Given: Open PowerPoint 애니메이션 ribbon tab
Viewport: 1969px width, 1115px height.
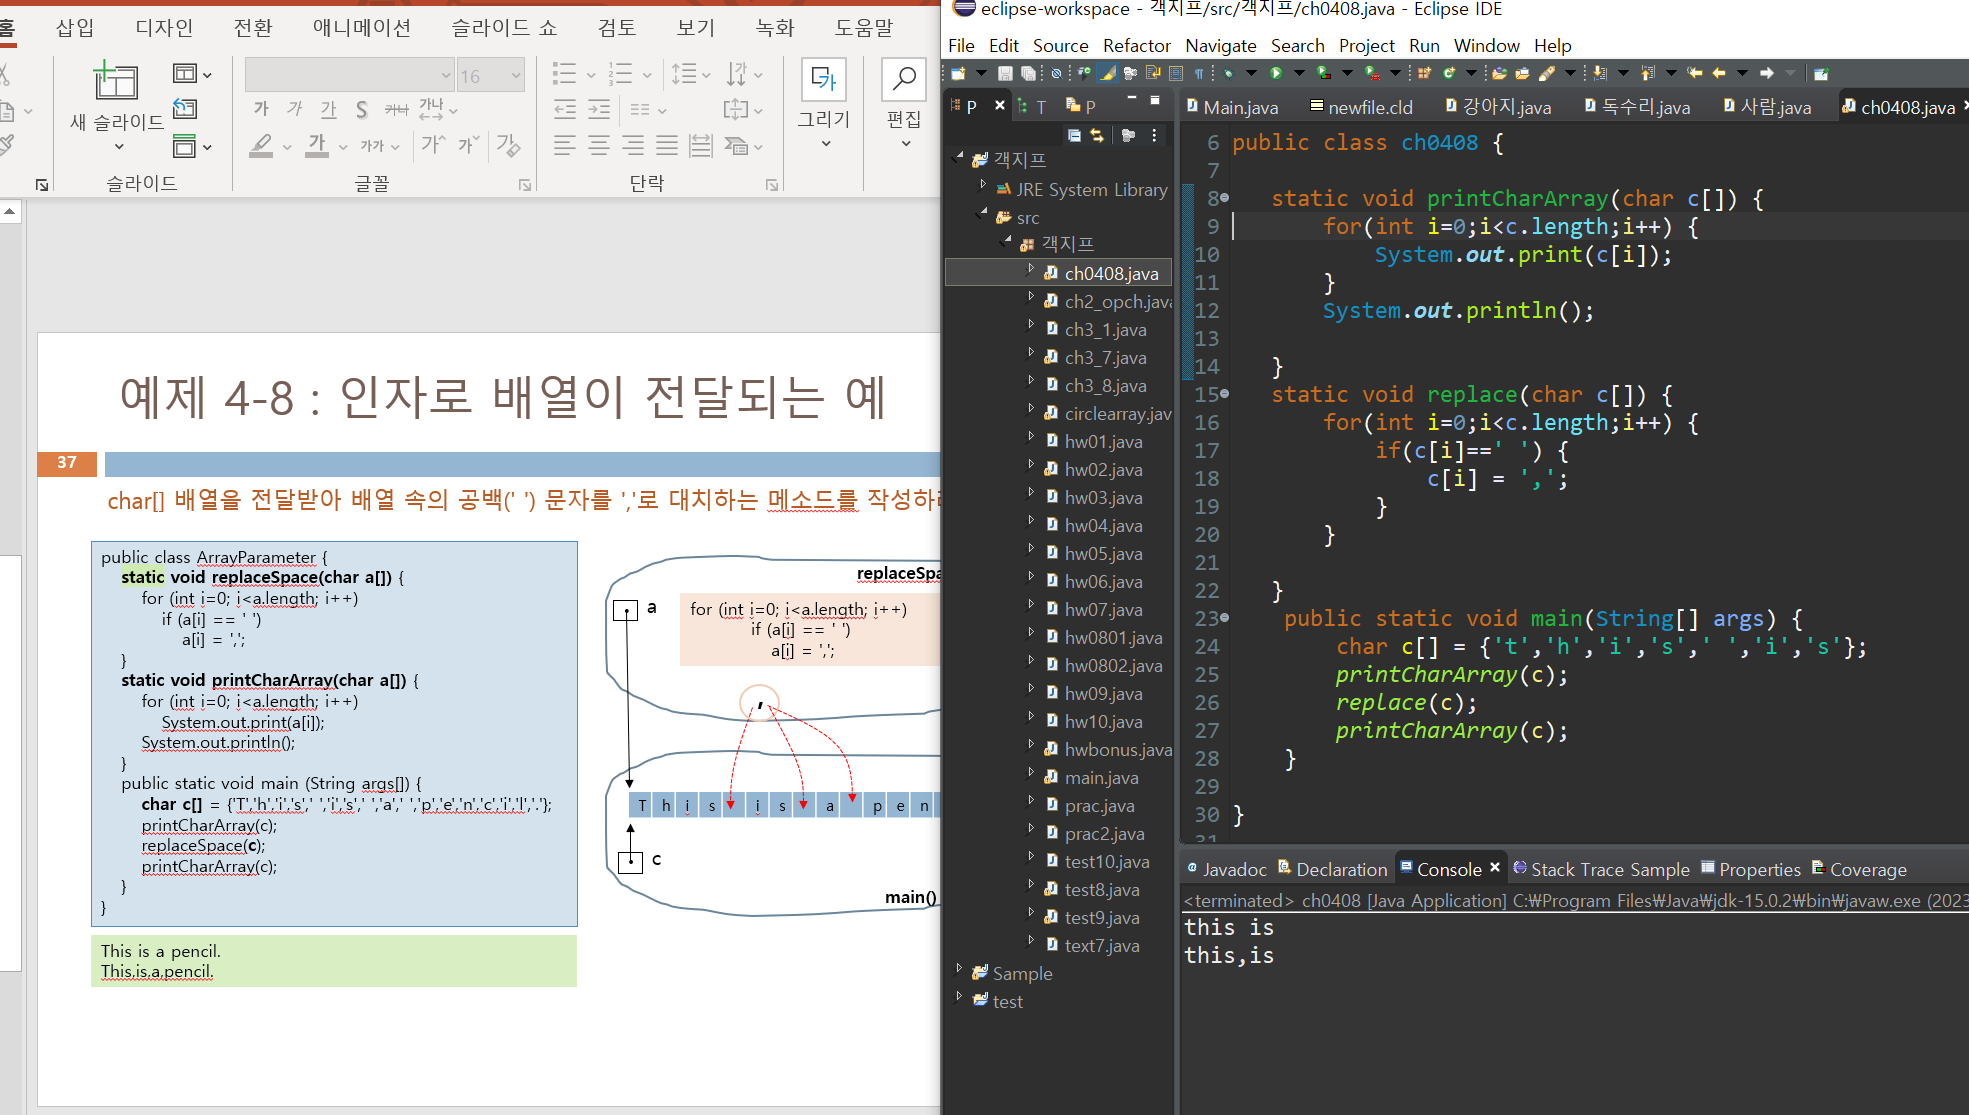Looking at the screenshot, I should click(x=361, y=28).
